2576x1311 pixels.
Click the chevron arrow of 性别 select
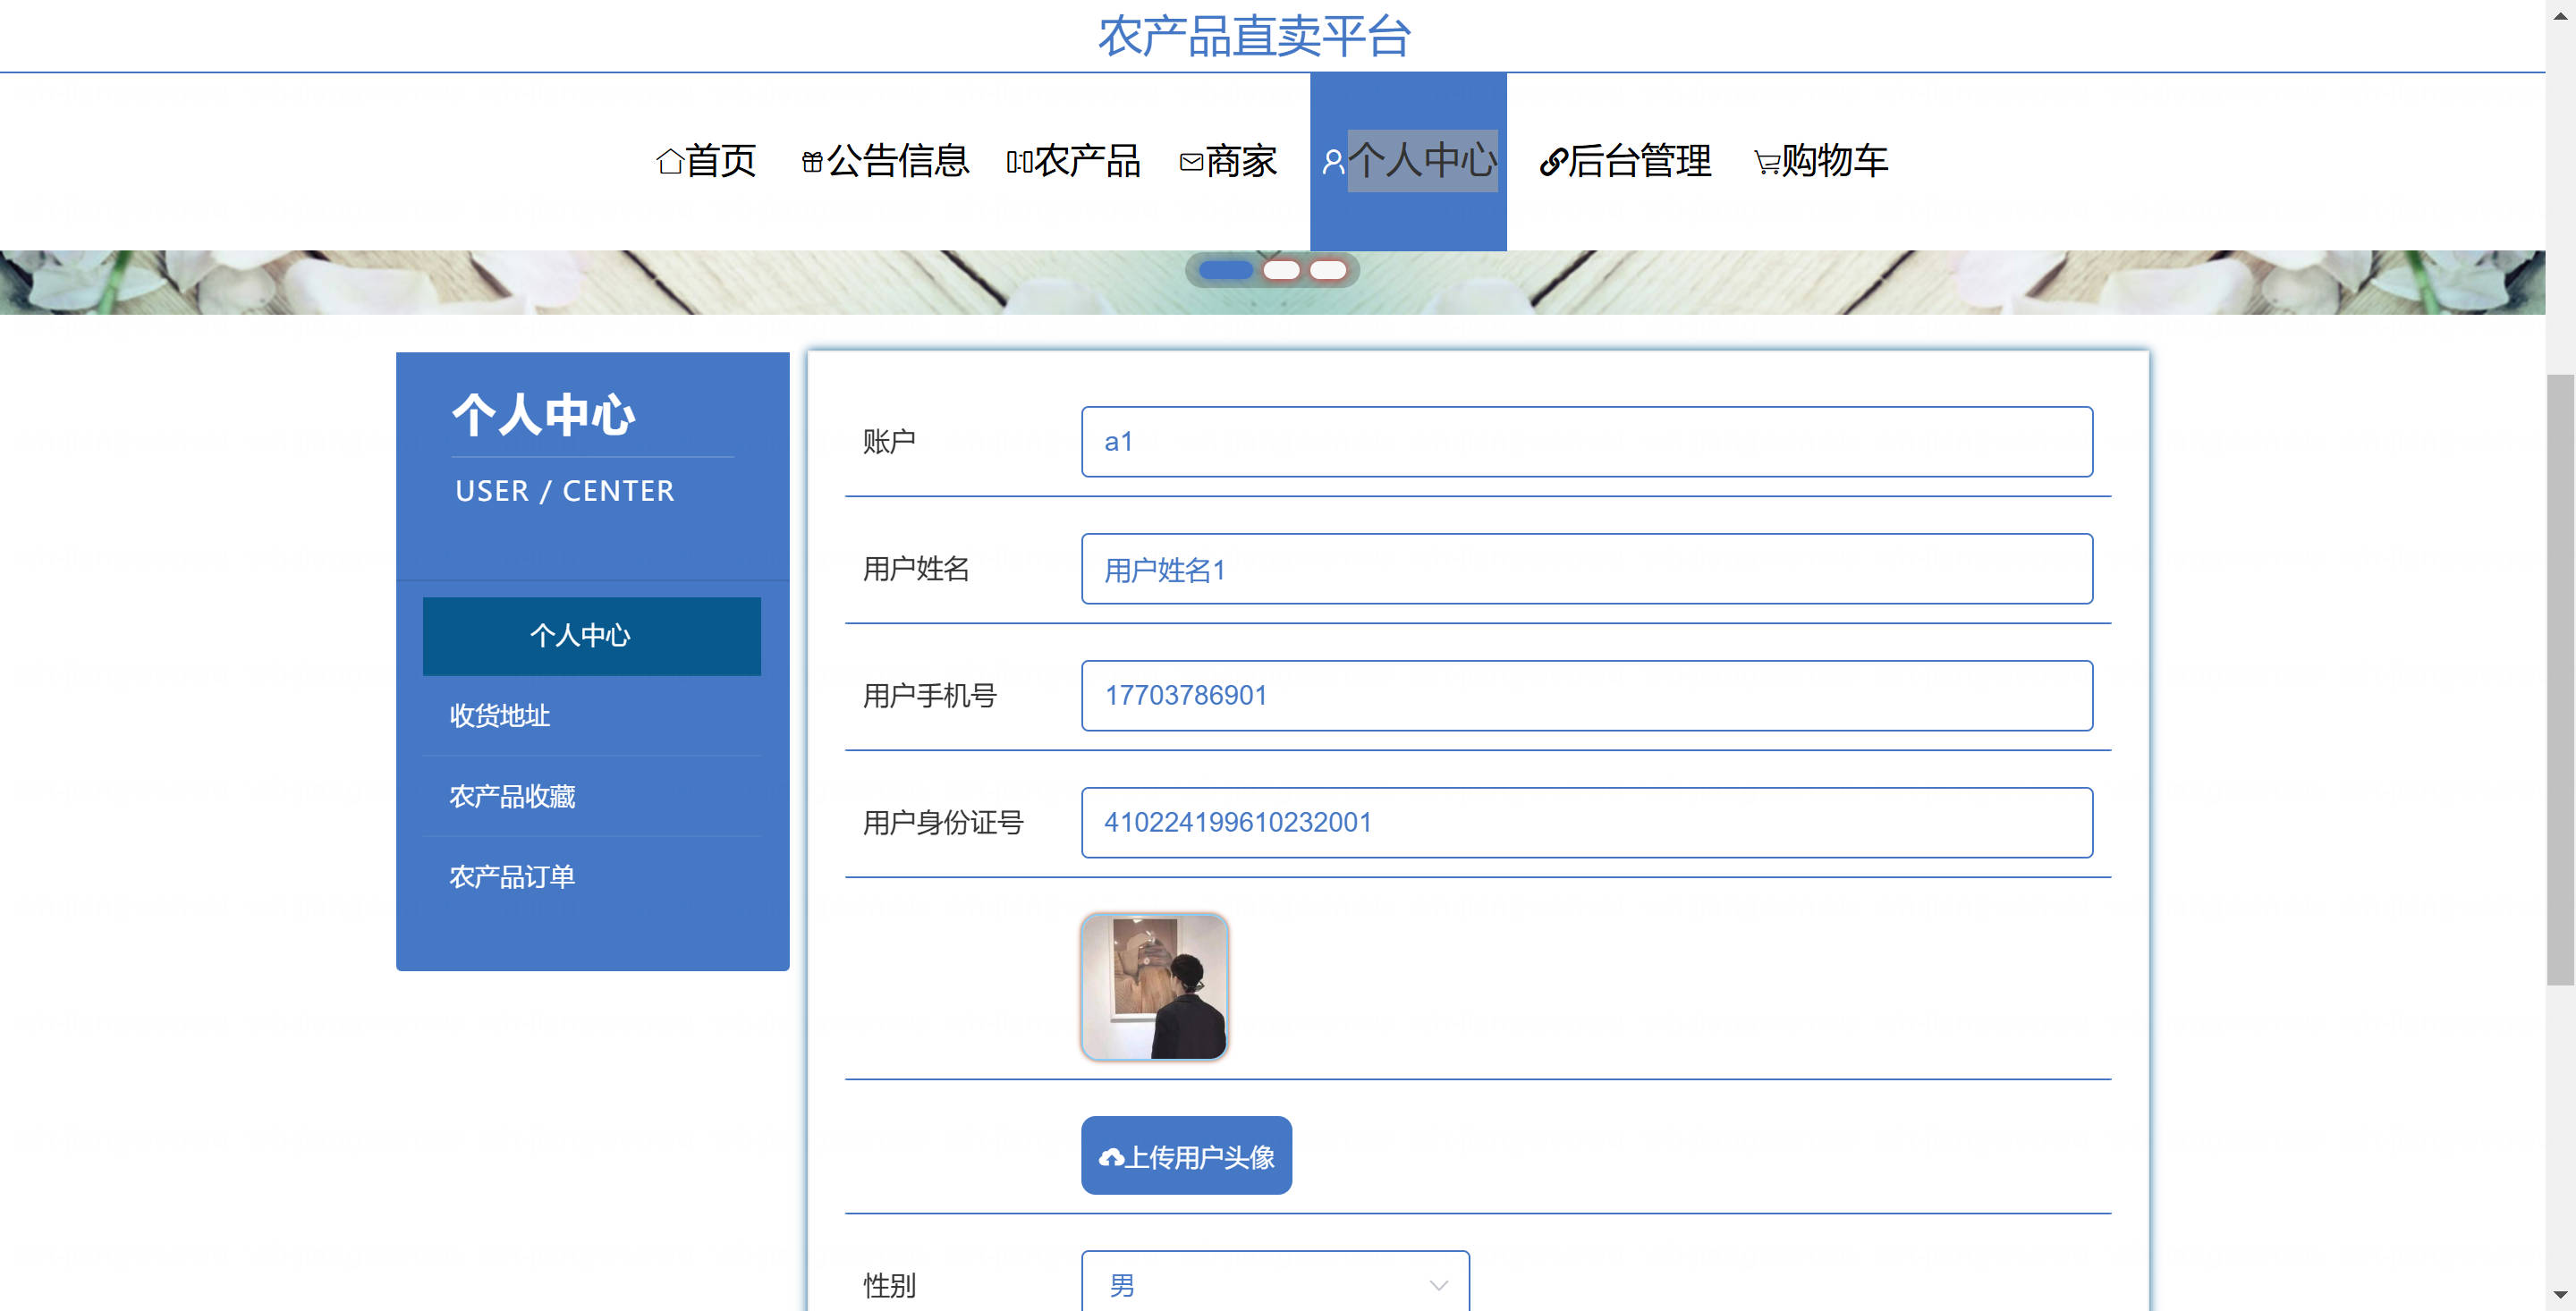(x=1438, y=1285)
